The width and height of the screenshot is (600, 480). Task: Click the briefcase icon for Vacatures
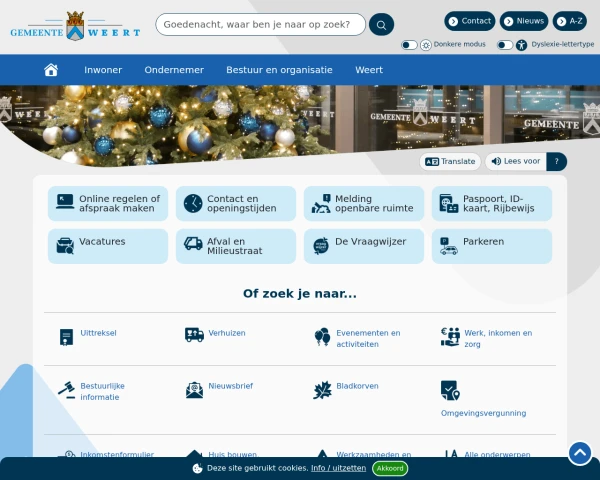point(65,246)
